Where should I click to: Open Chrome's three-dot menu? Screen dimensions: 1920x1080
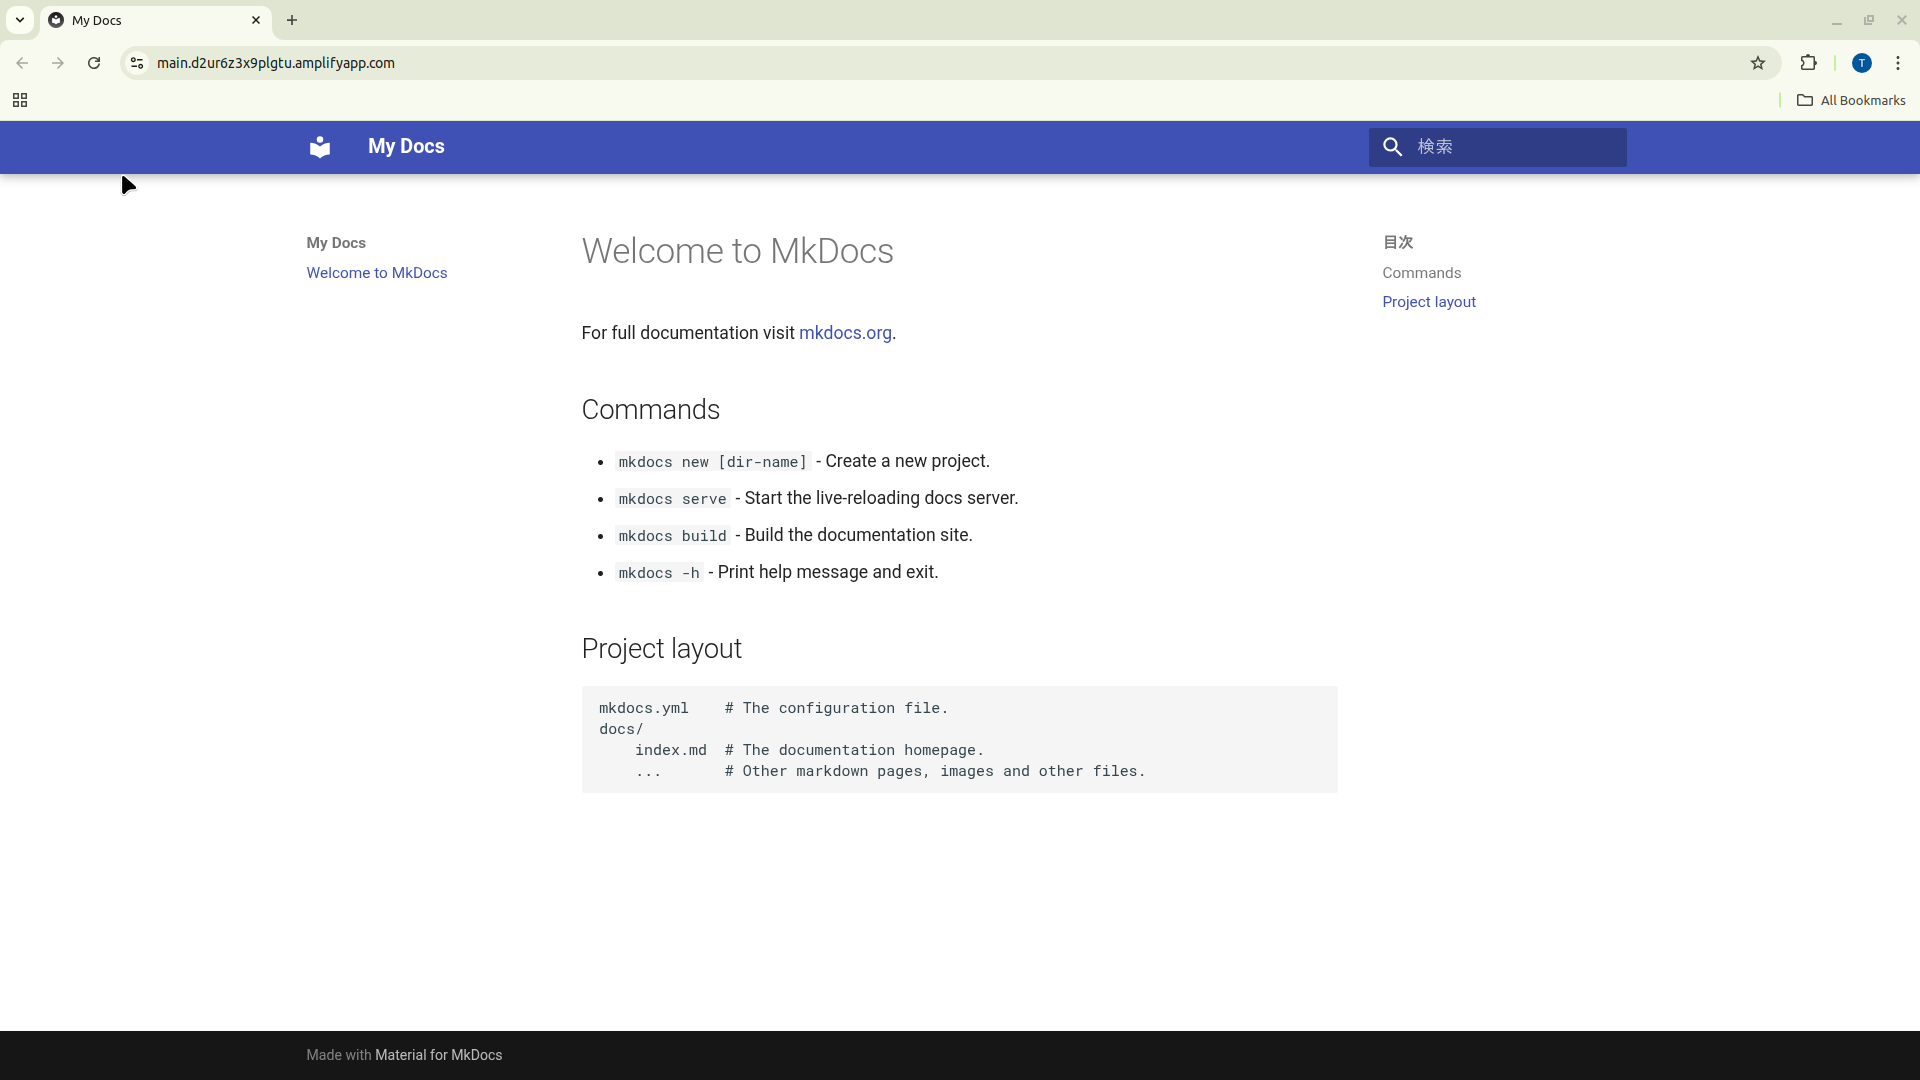1899,63
